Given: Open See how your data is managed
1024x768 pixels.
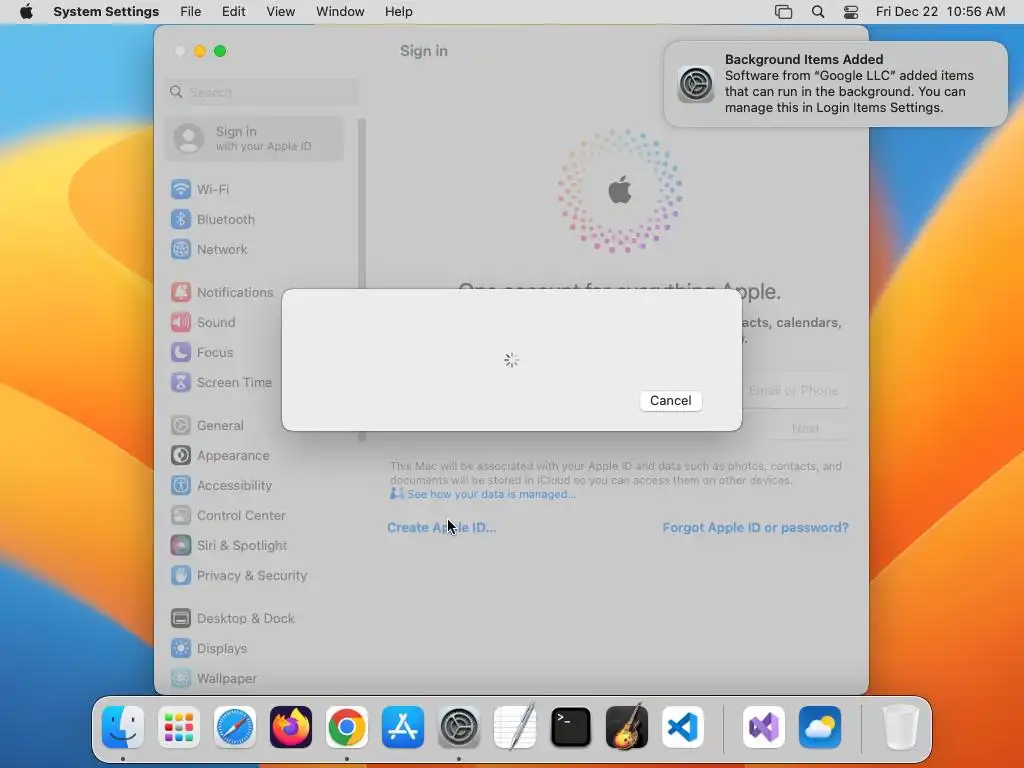Looking at the screenshot, I should tap(491, 494).
